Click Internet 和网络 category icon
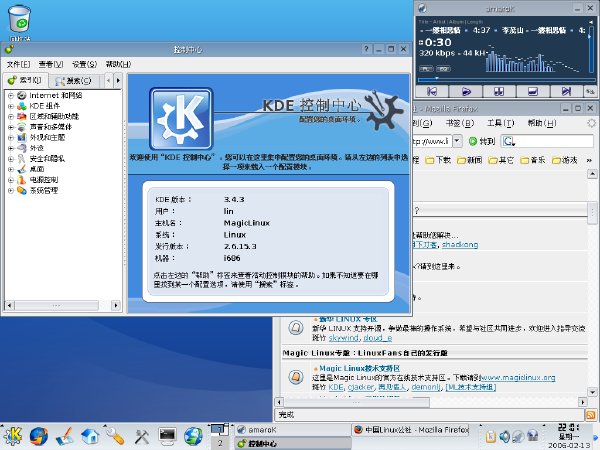This screenshot has height=450, width=600. [x=22, y=95]
